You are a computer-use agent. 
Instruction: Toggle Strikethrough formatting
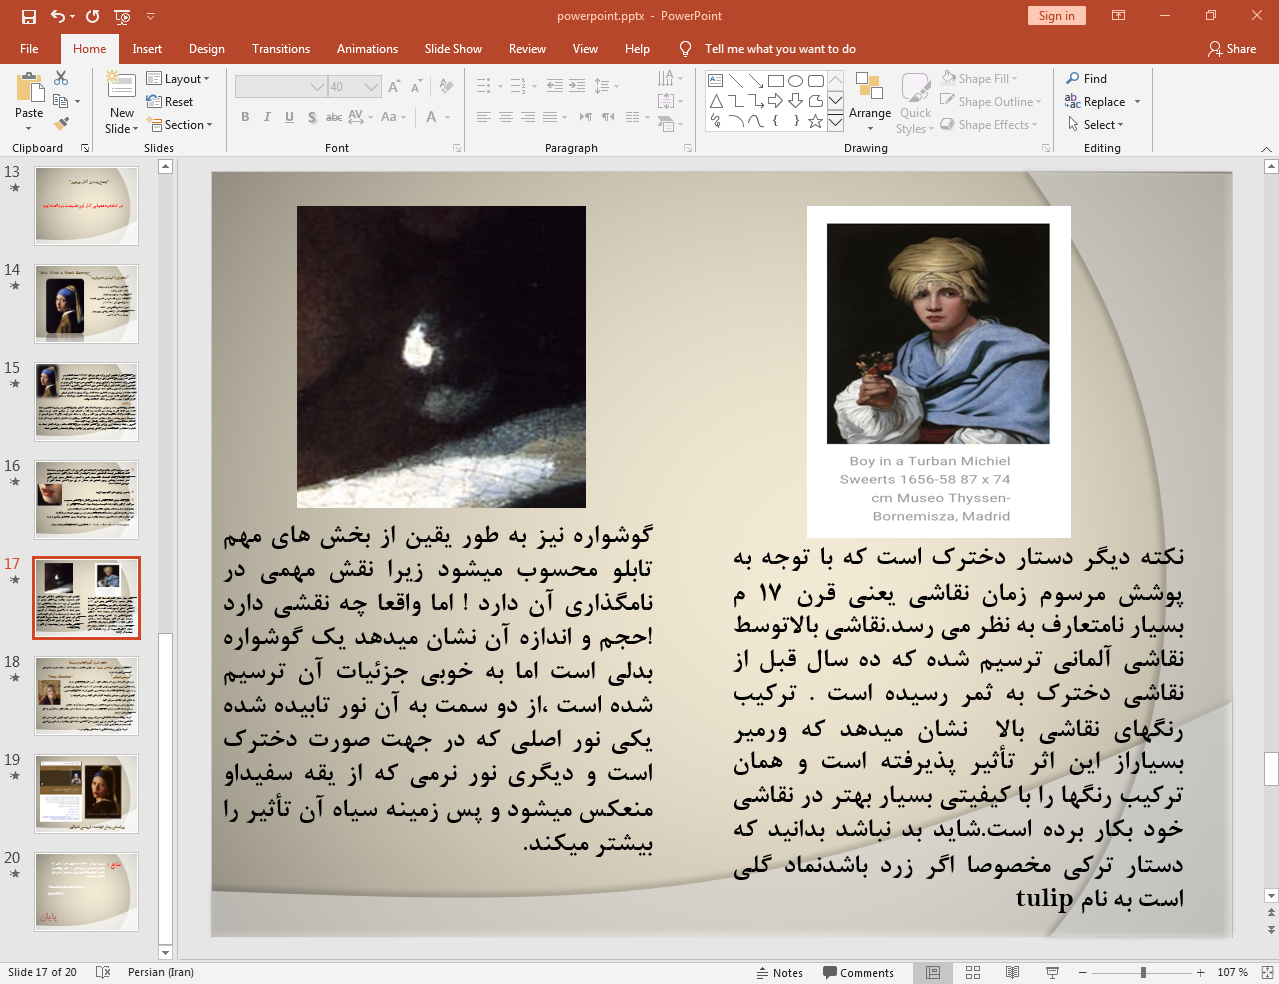tap(334, 117)
